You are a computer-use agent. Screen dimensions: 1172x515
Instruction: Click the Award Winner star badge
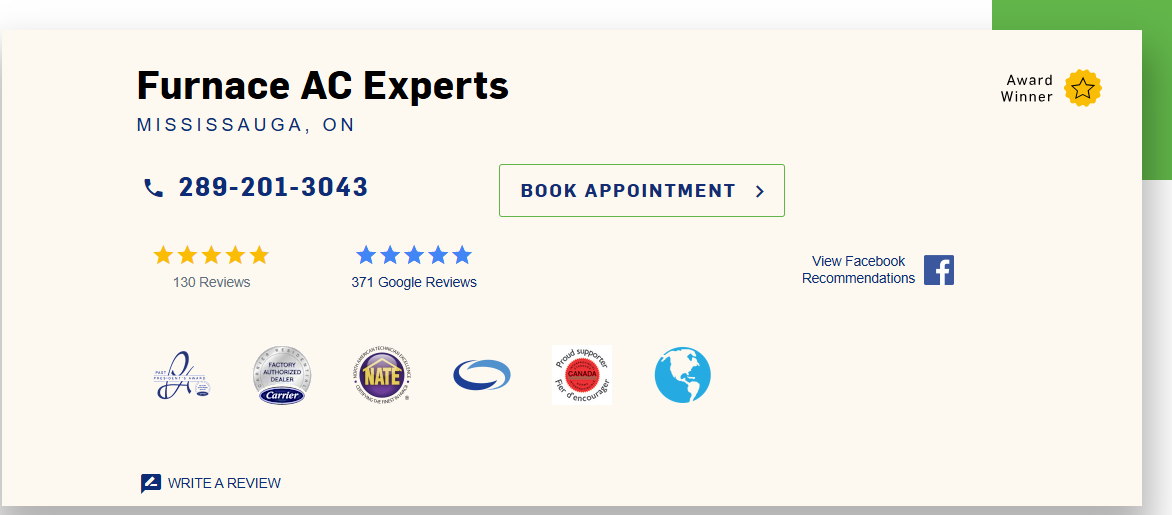[x=1083, y=88]
